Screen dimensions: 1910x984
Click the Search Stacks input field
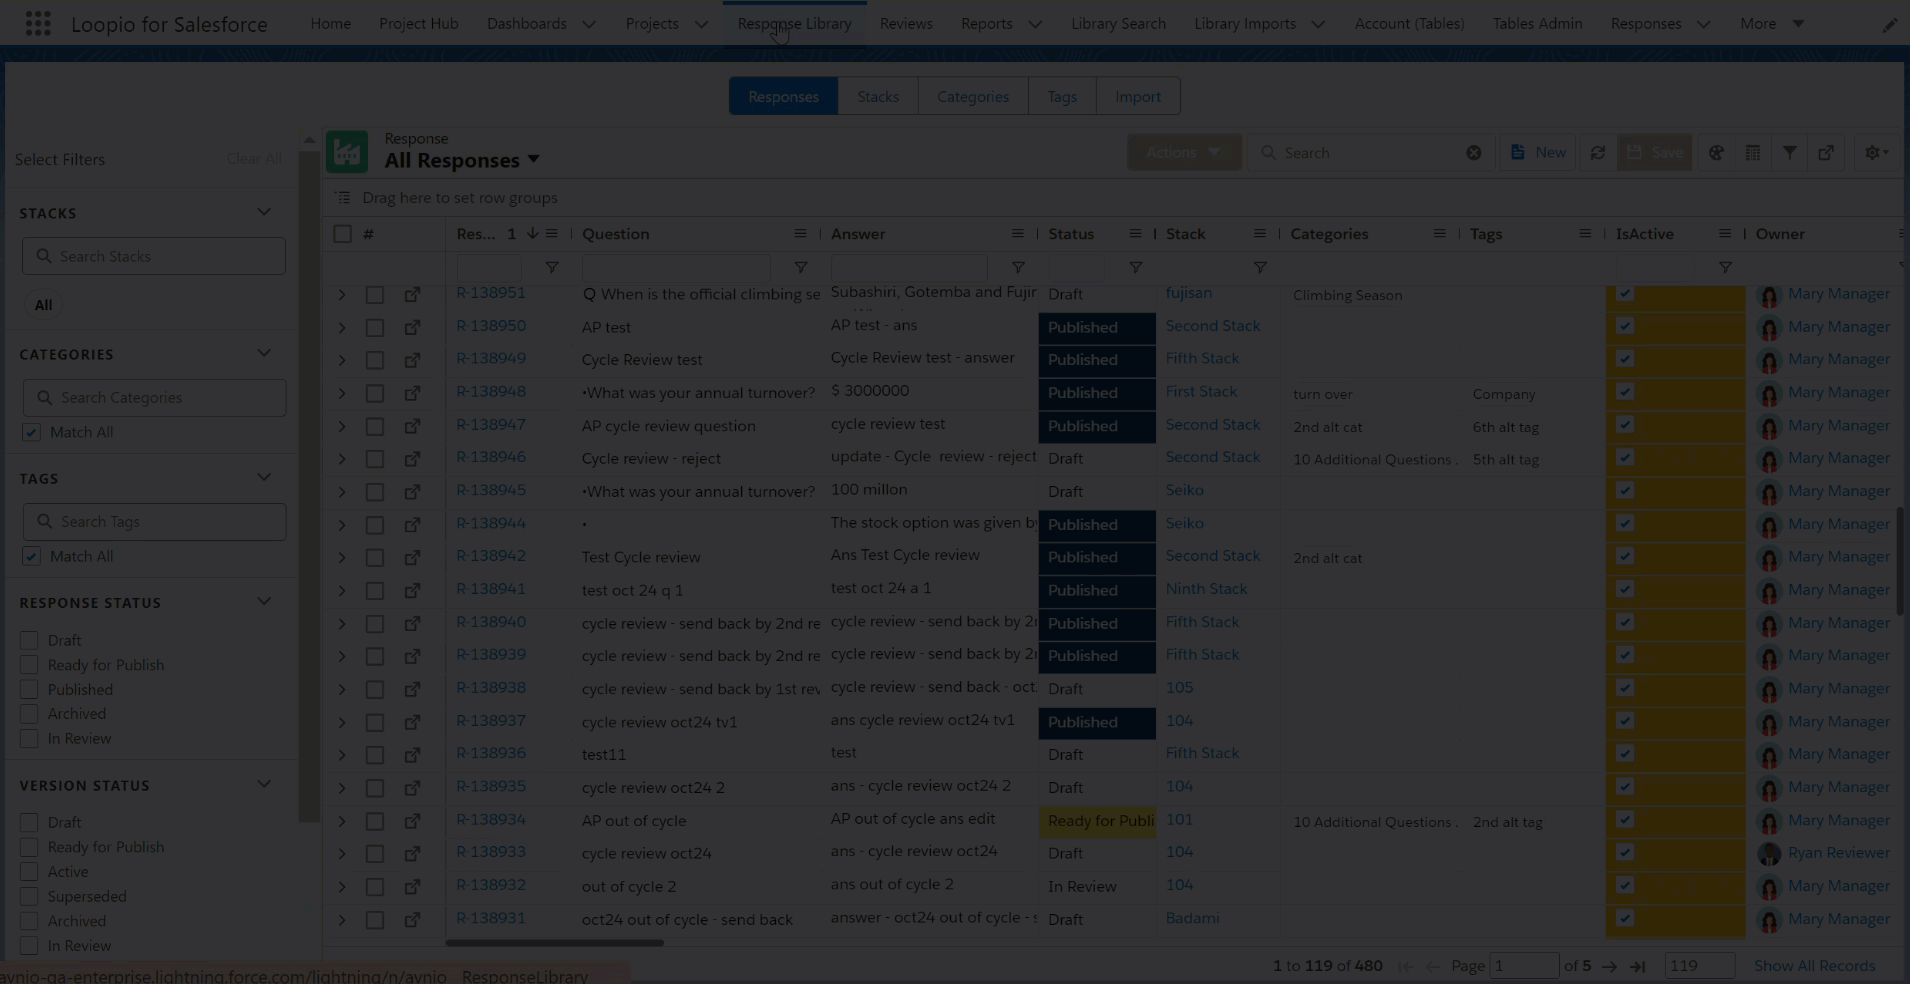click(154, 256)
